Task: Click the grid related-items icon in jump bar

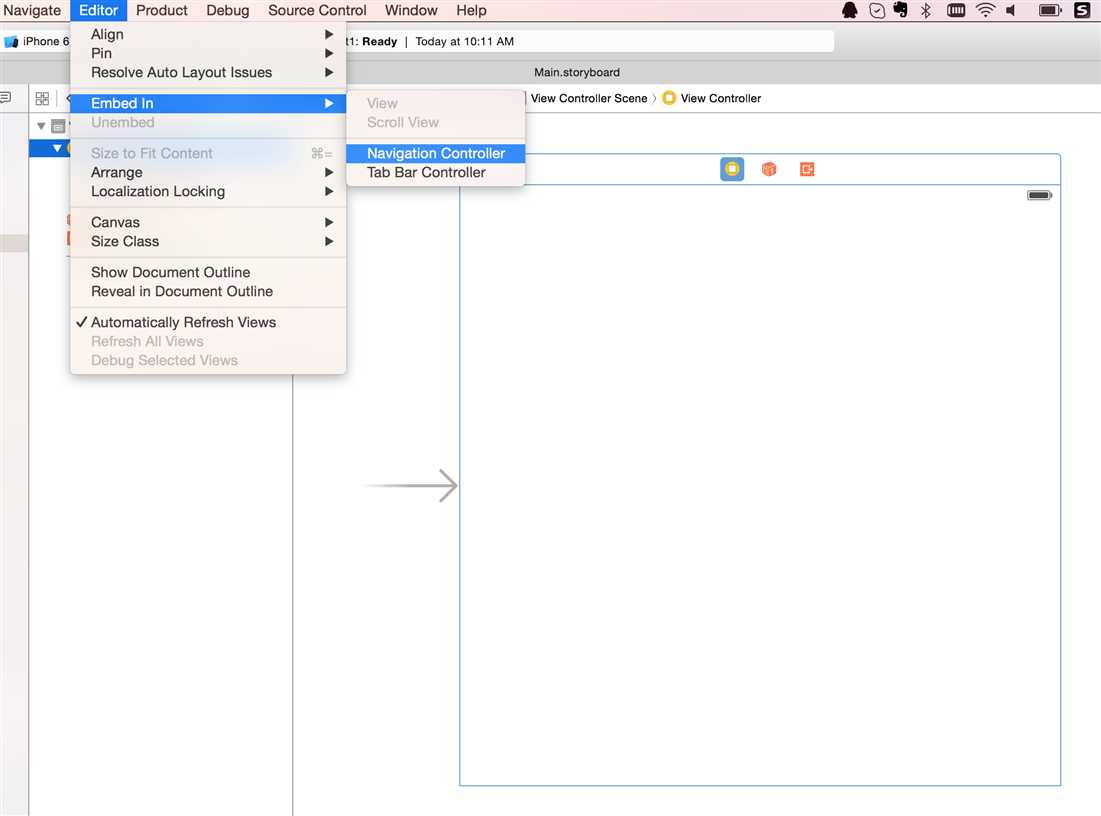Action: click(x=42, y=98)
